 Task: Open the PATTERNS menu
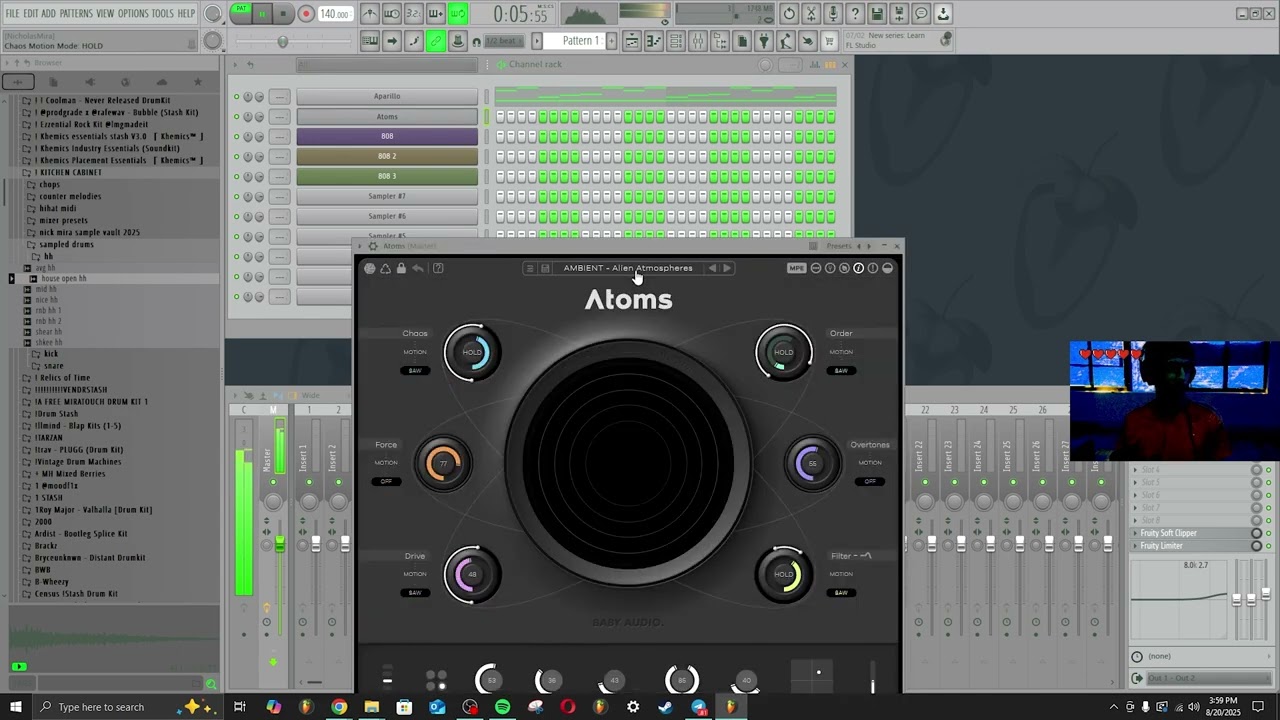76,14
